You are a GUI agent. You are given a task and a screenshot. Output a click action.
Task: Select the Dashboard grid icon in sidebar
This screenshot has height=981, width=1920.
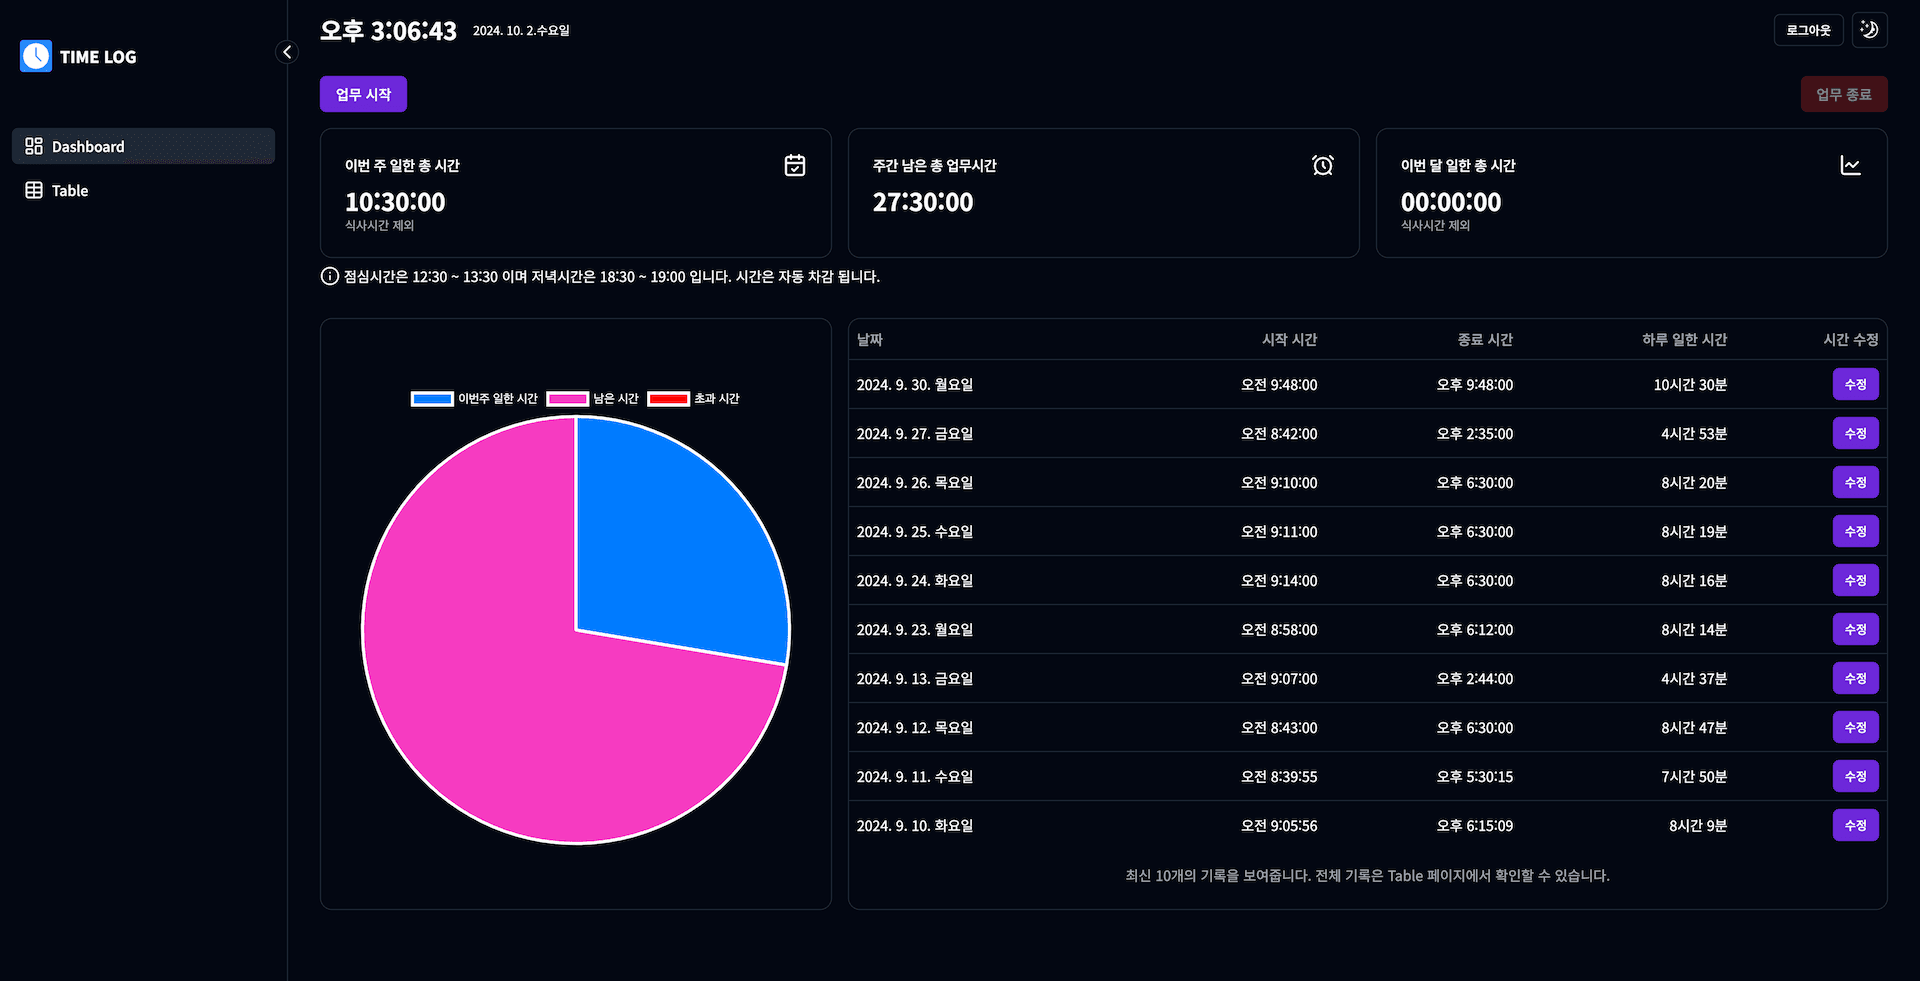click(33, 146)
